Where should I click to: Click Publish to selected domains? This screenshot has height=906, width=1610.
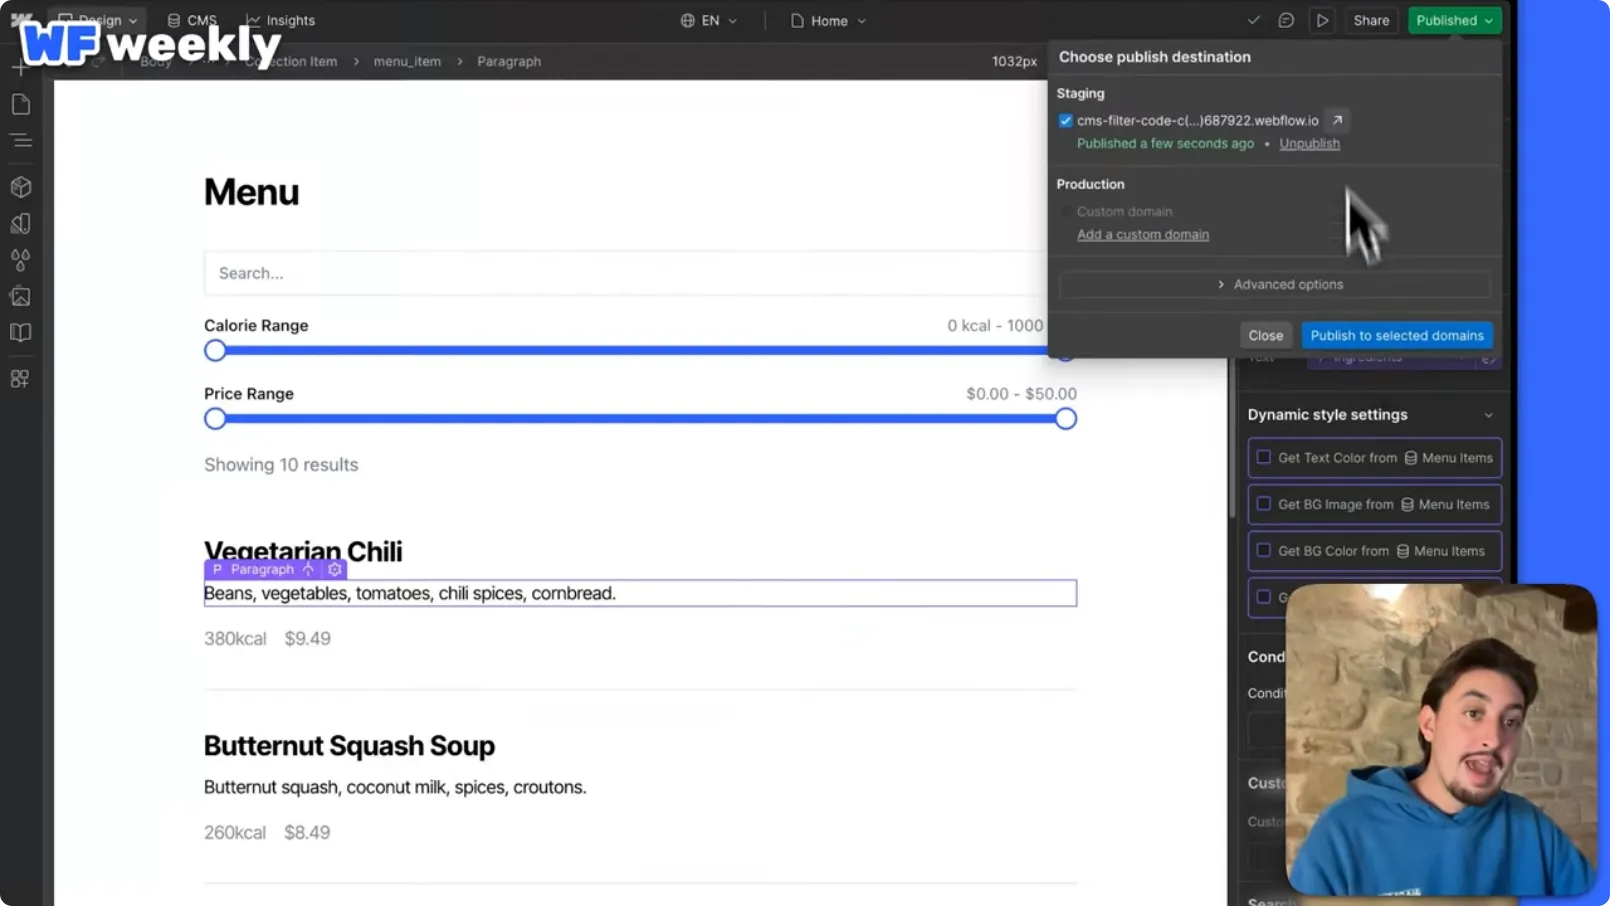[1397, 335]
